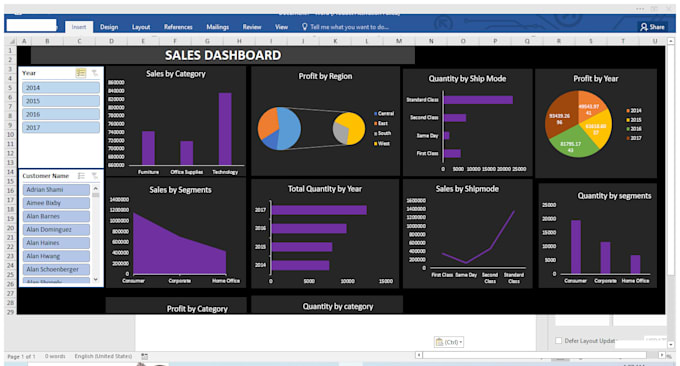Click '0 words' count in status bar

(55, 356)
